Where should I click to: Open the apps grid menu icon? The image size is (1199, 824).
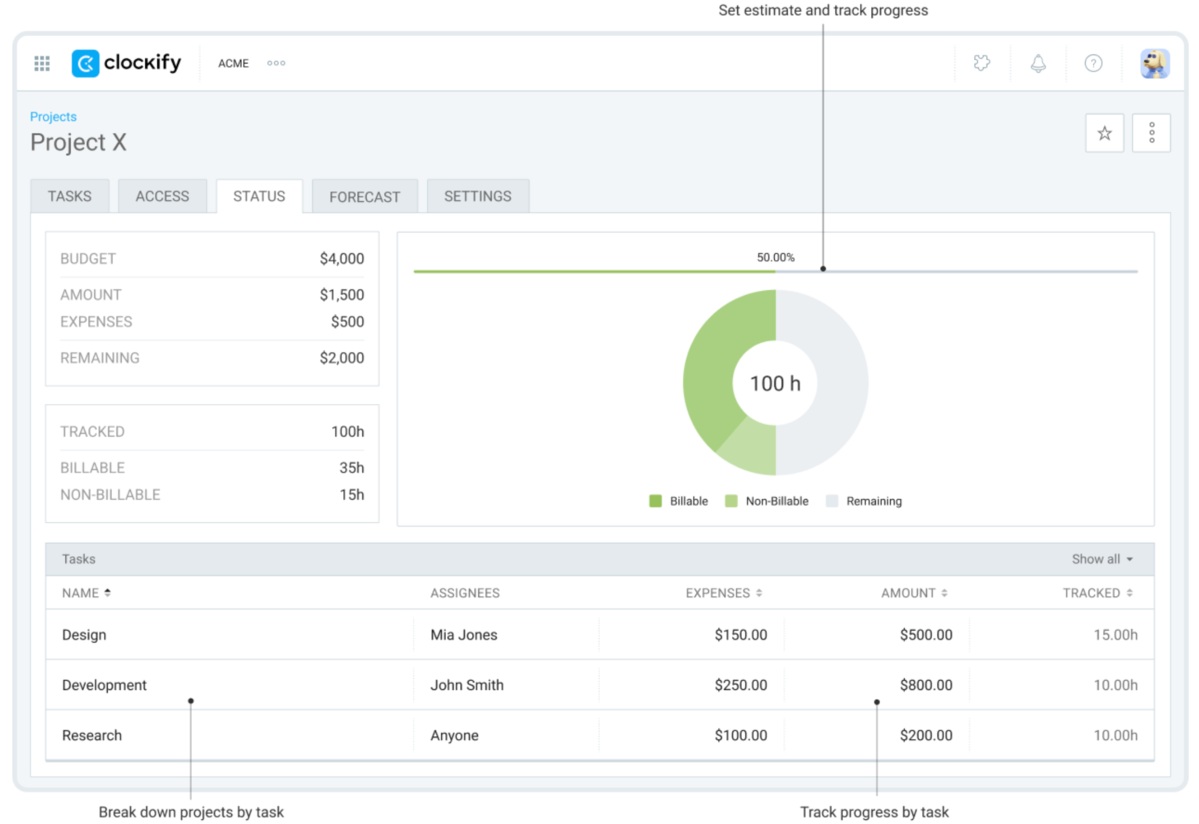click(x=42, y=63)
